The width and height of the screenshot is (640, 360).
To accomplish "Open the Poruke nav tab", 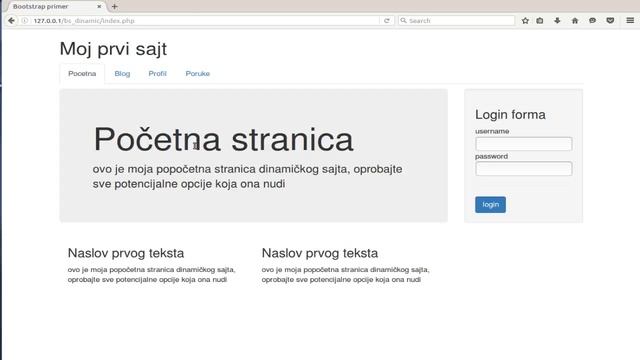I will point(198,73).
